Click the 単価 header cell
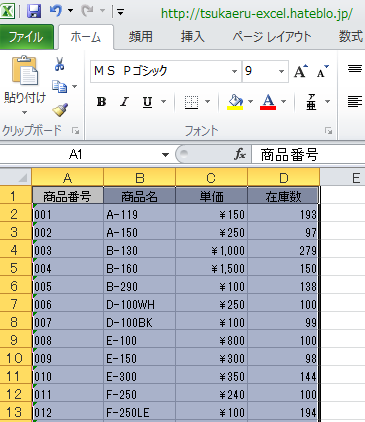 click(211, 196)
